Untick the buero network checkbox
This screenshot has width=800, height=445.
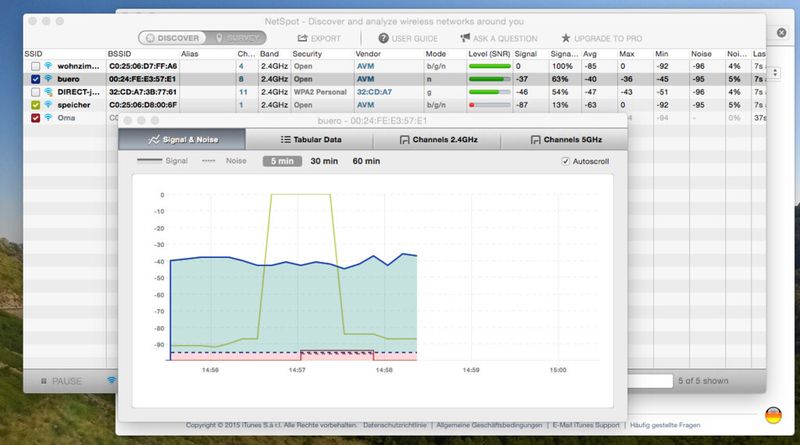click(35, 79)
